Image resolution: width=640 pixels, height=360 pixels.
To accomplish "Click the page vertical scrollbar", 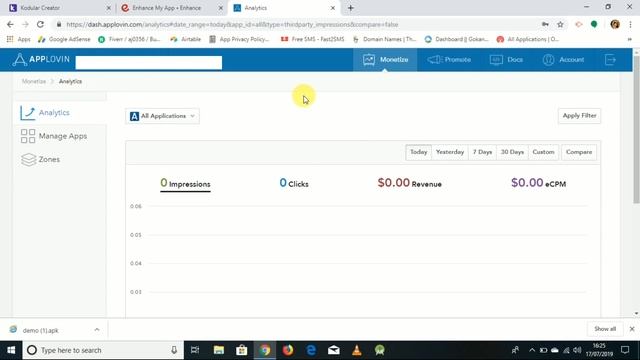I will [636, 129].
